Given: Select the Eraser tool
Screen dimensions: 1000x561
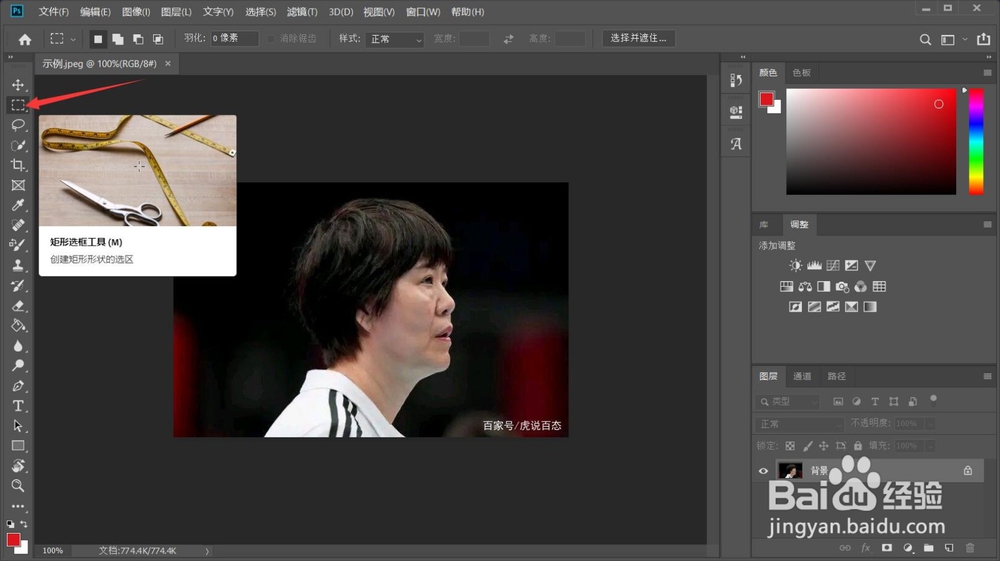Looking at the screenshot, I should click(x=18, y=305).
